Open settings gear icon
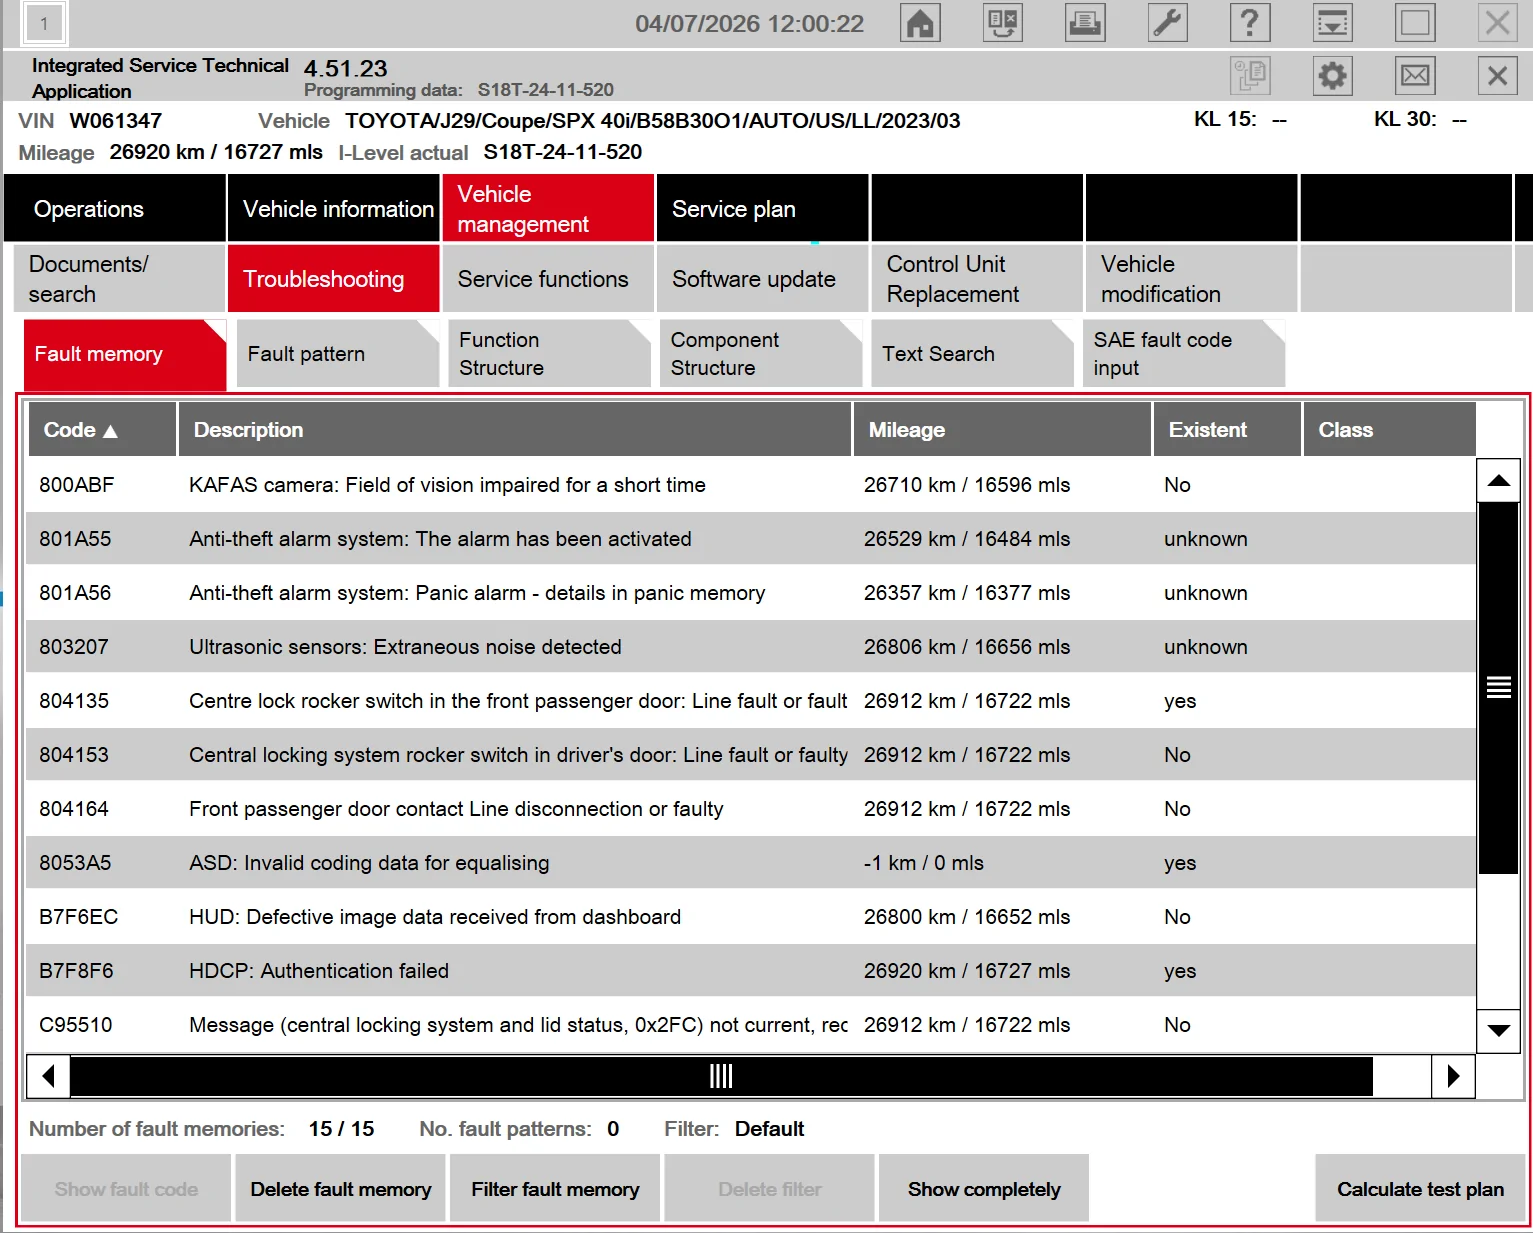This screenshot has height=1233, width=1533. point(1332,75)
